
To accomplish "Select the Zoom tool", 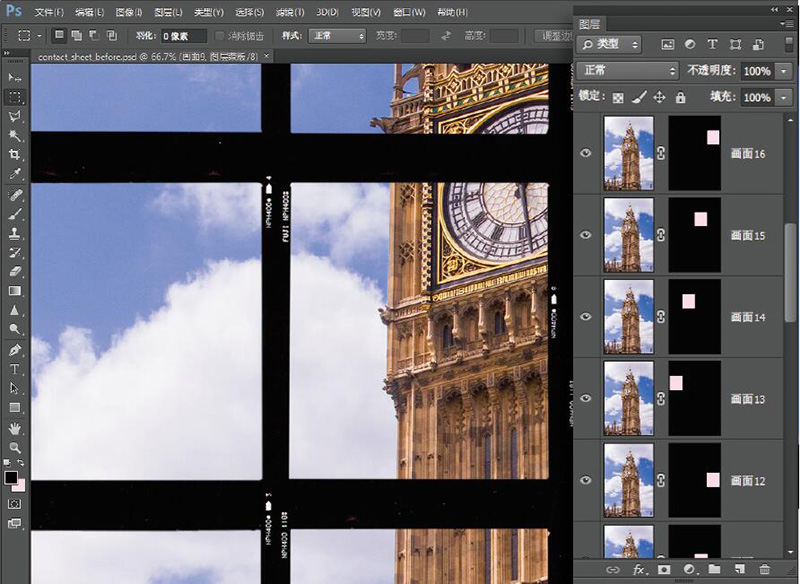I will pos(15,448).
